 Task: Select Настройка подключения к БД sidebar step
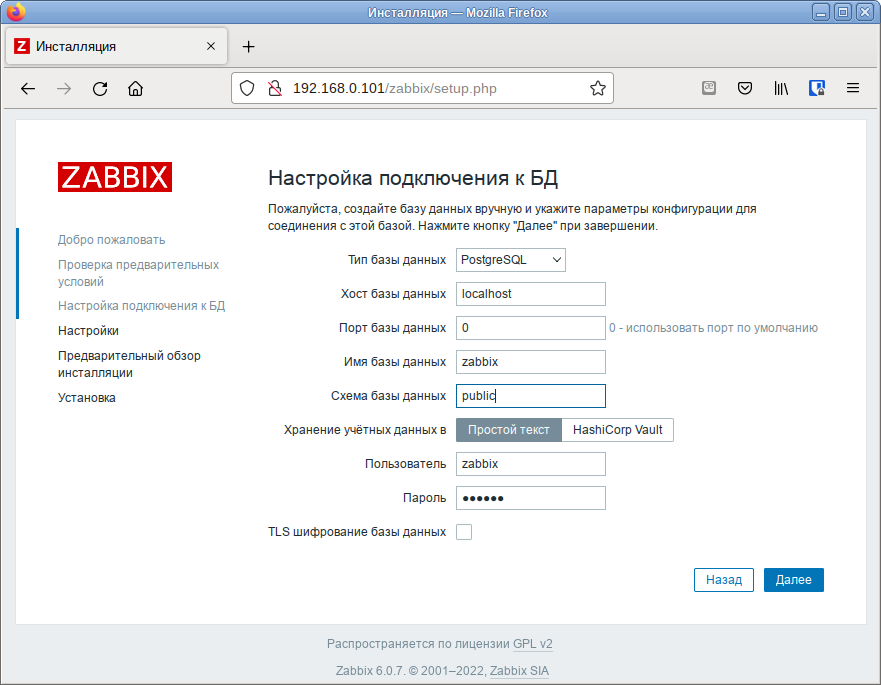(x=141, y=306)
